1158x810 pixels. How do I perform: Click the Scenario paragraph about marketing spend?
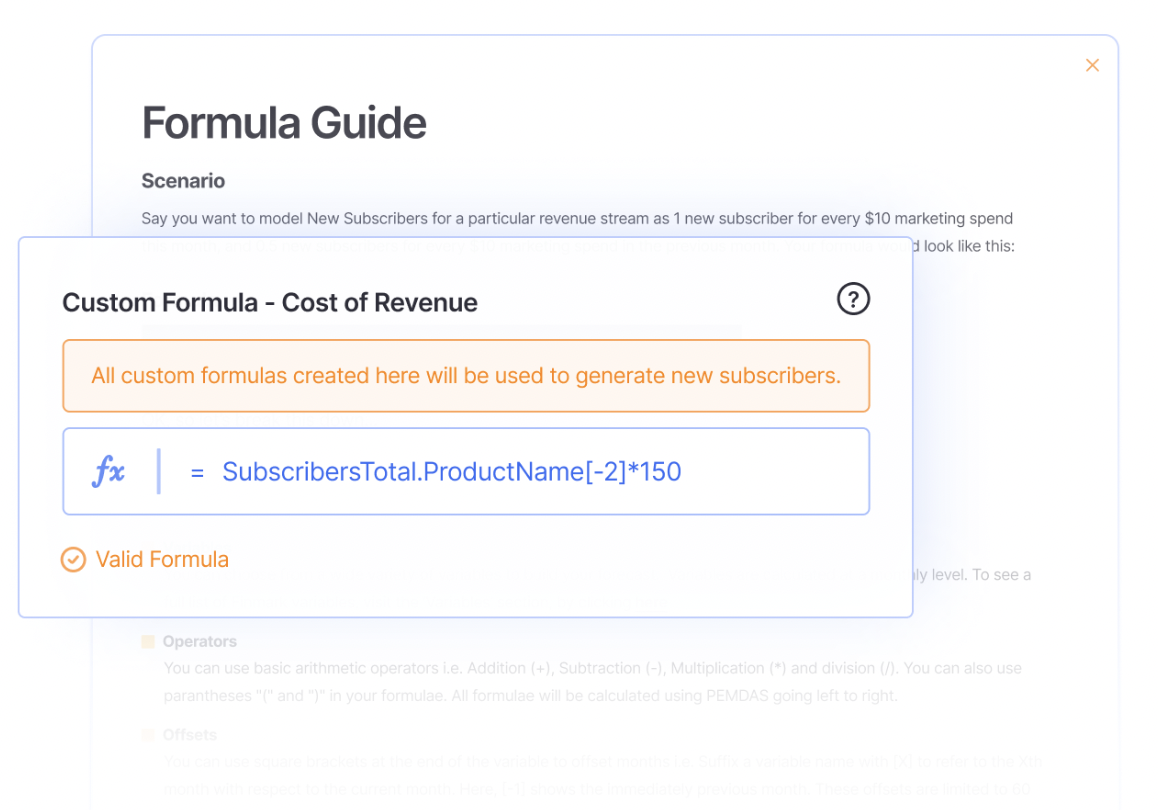[577, 219]
